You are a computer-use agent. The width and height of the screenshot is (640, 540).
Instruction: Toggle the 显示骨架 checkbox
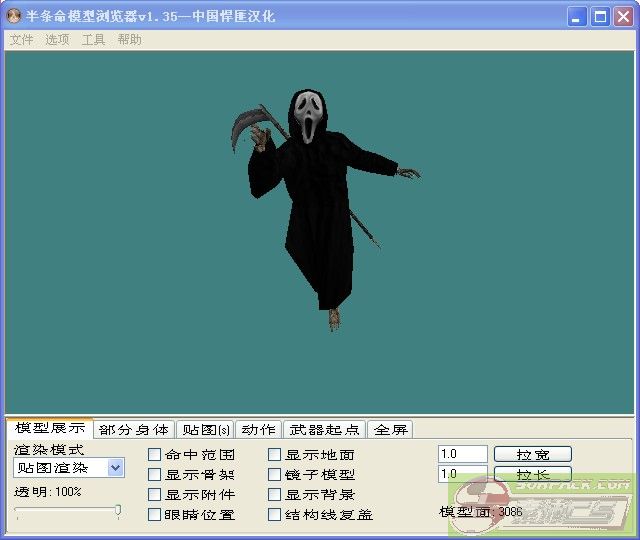155,475
